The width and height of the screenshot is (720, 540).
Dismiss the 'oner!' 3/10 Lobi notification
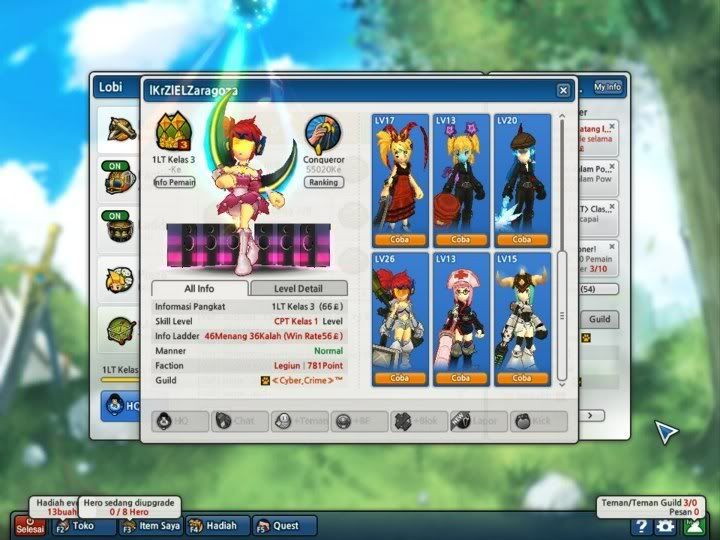pos(612,247)
